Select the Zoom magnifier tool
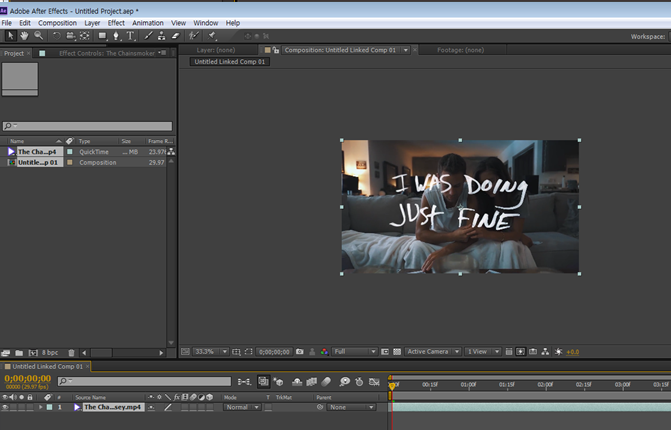Image resolution: width=671 pixels, height=430 pixels. pyautogui.click(x=39, y=36)
